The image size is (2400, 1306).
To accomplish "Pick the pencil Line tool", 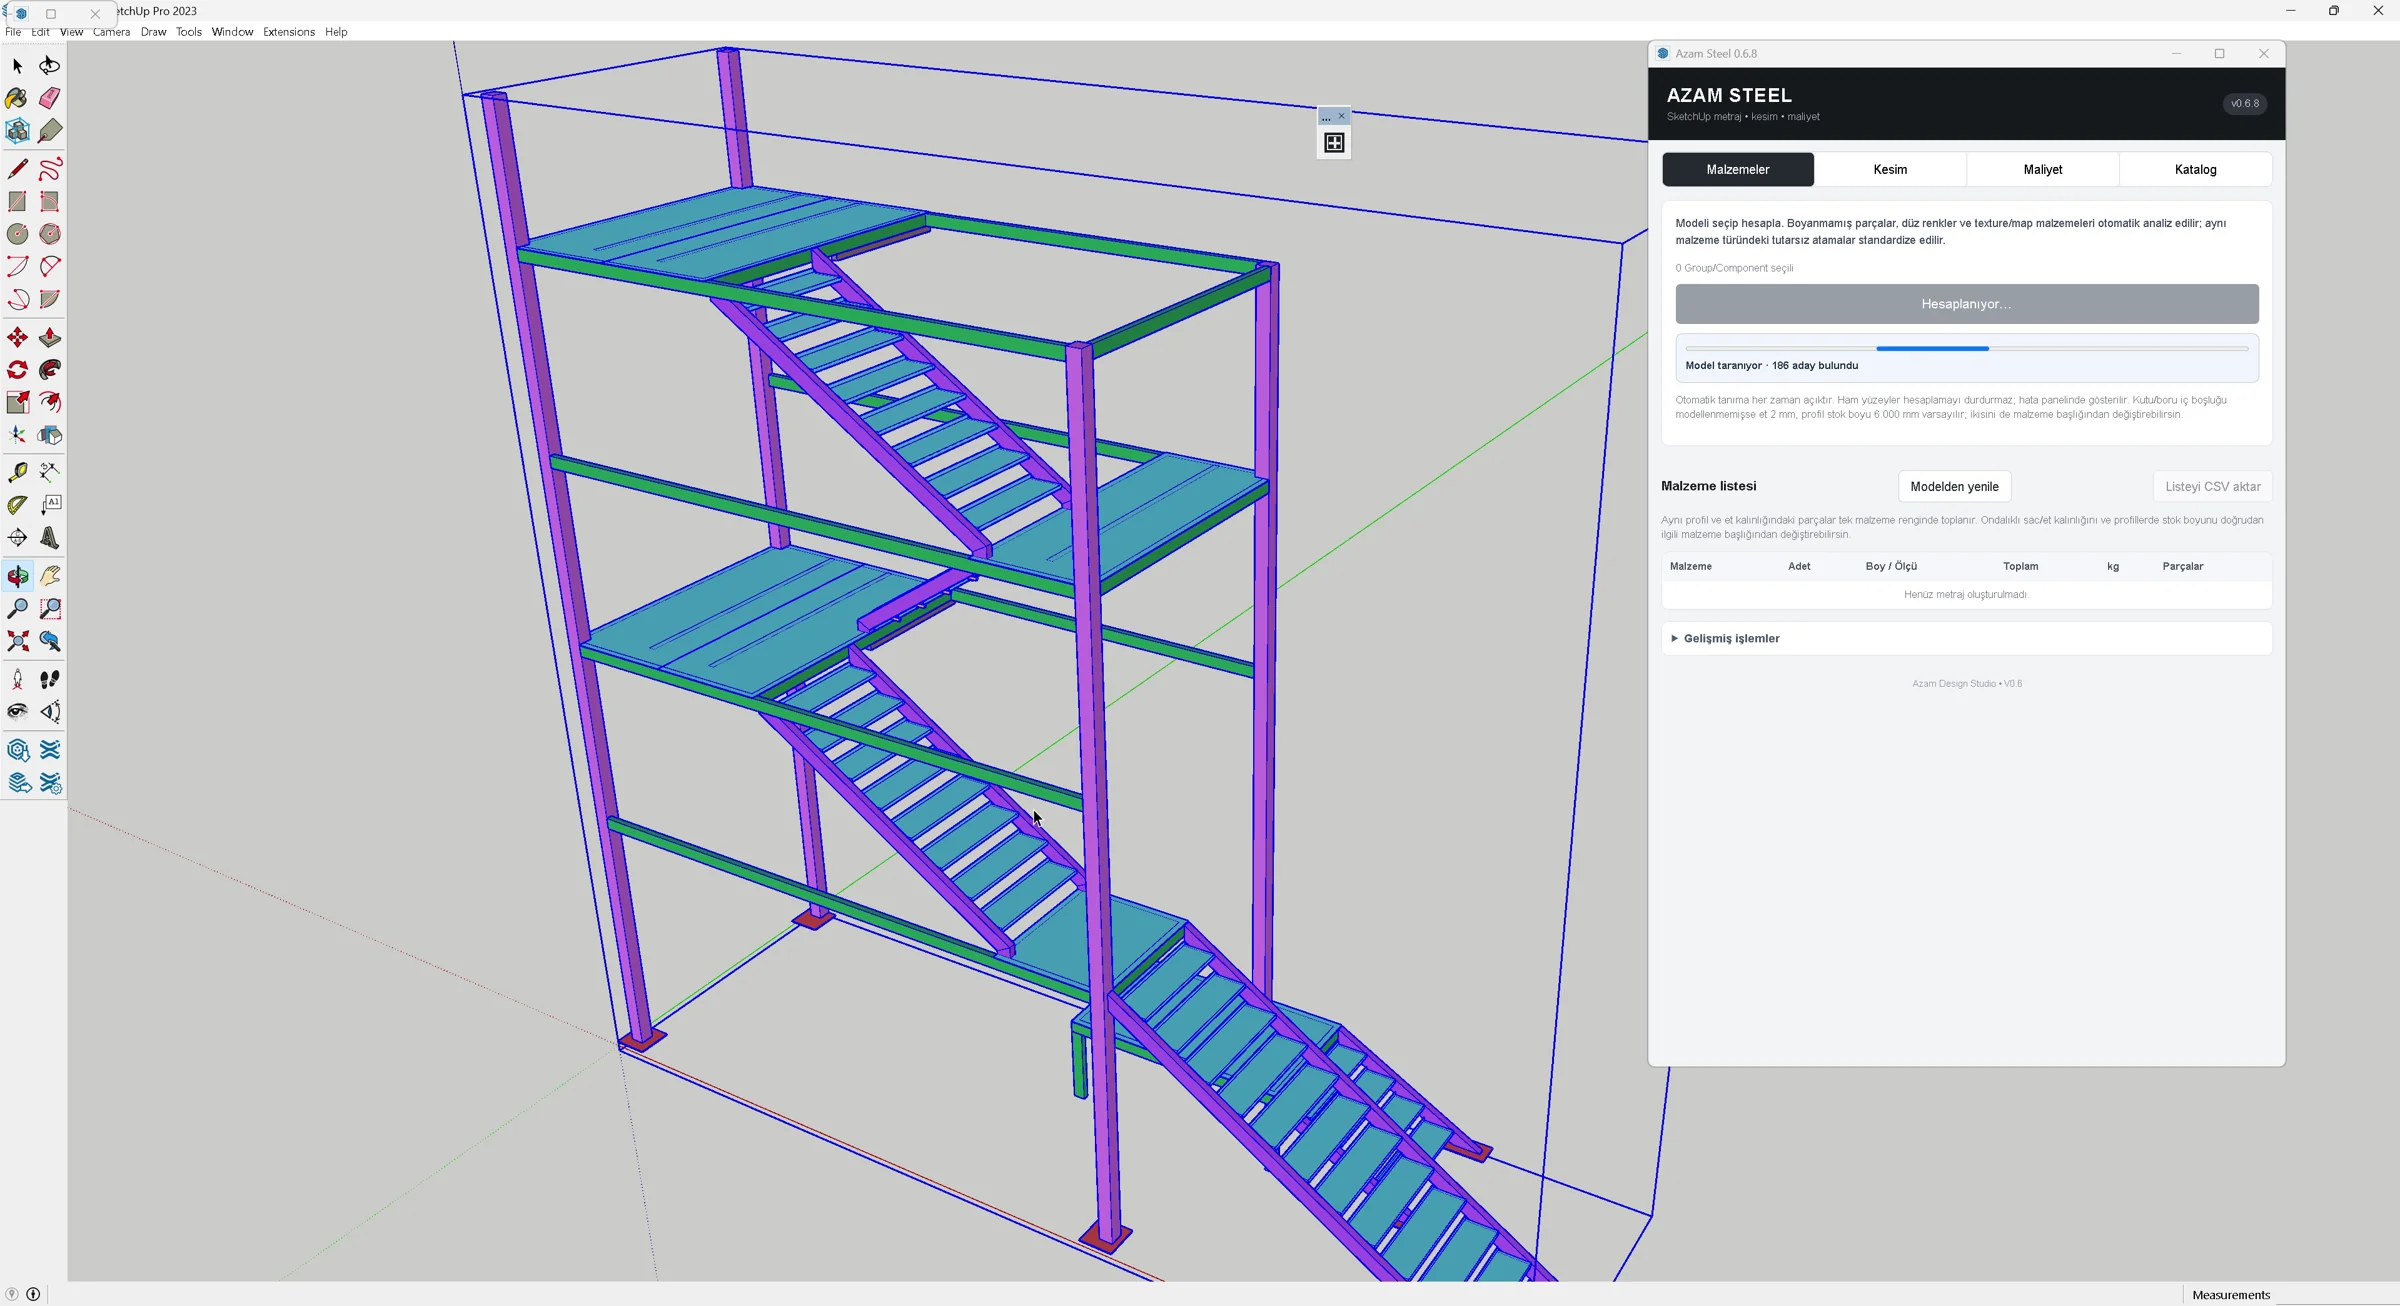I will (17, 169).
